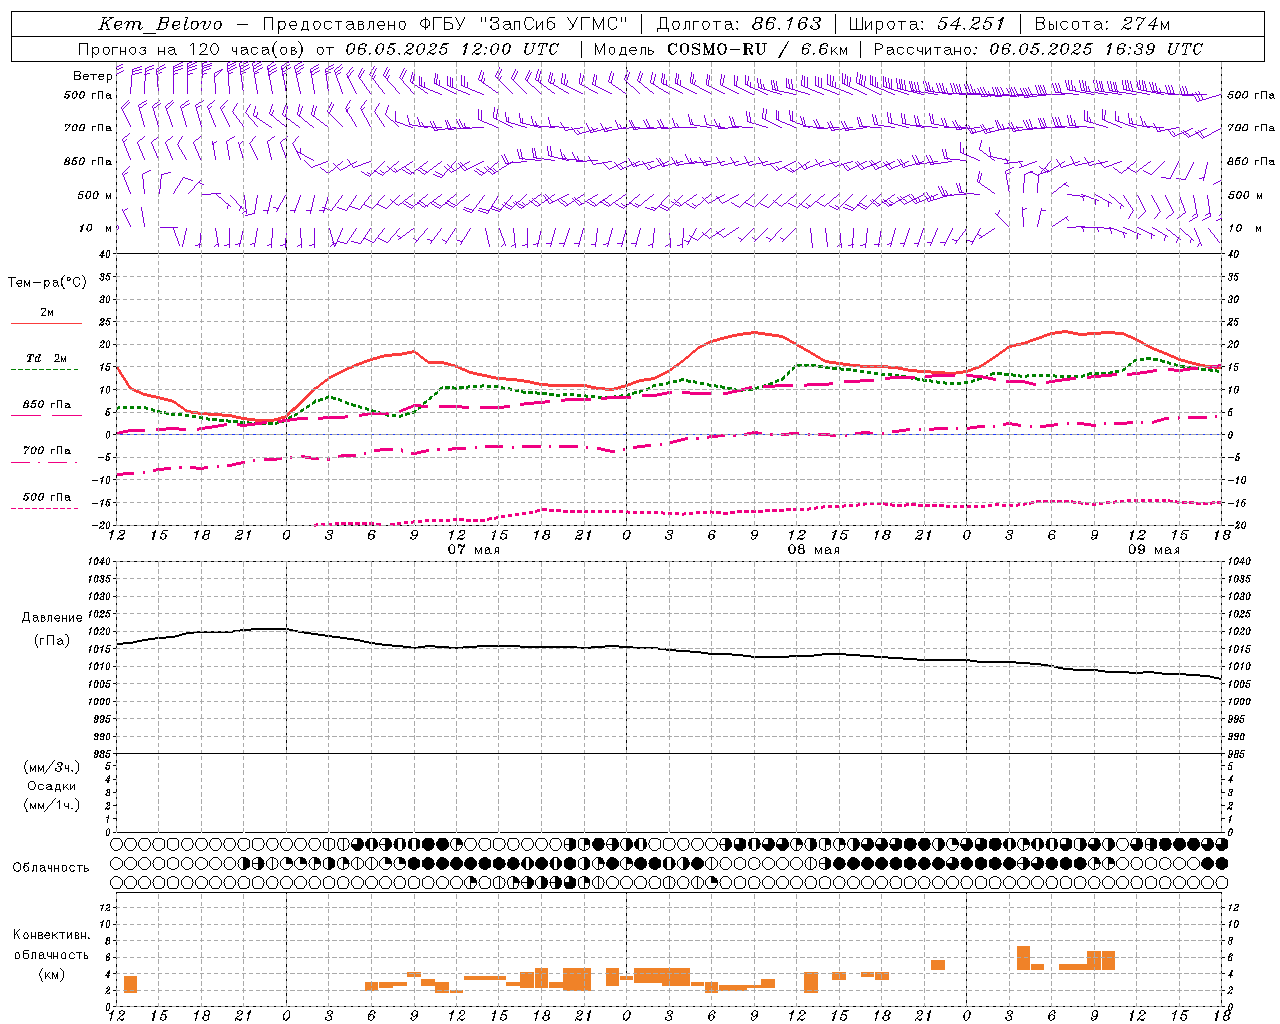Click the 07 мая date label

point(474,550)
